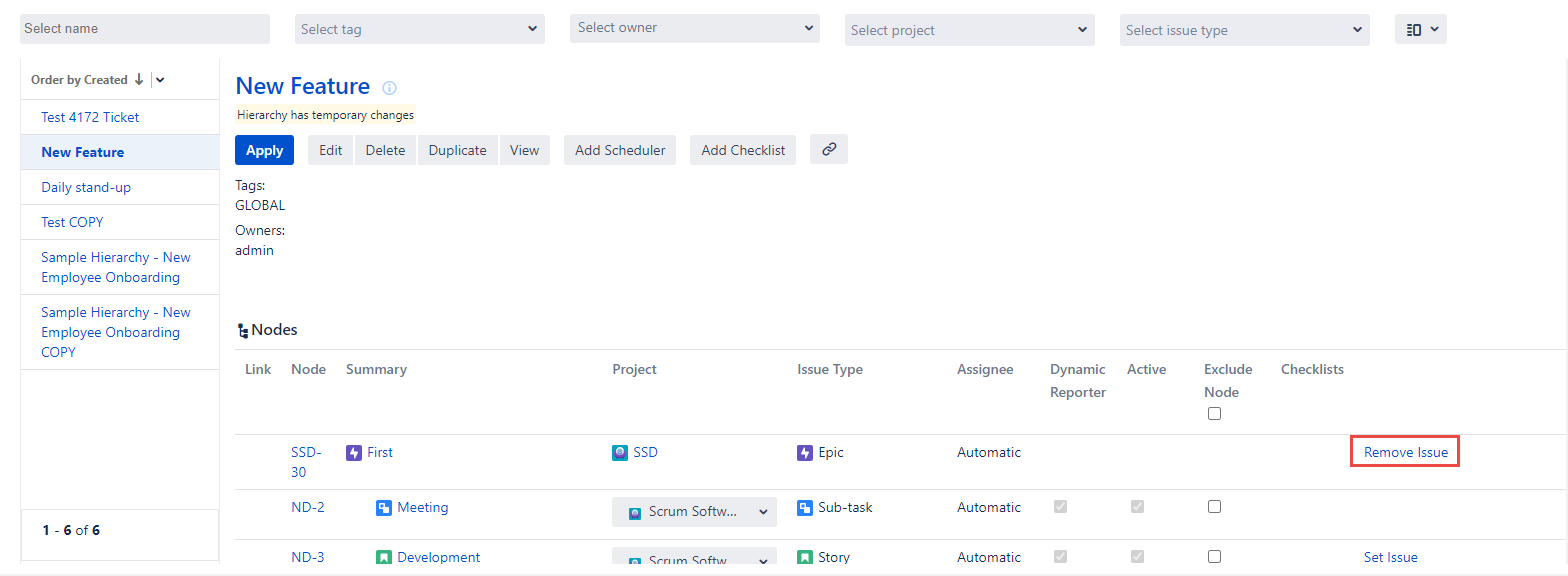Click the Story icon beside Development
The image size is (1568, 576).
[383, 558]
